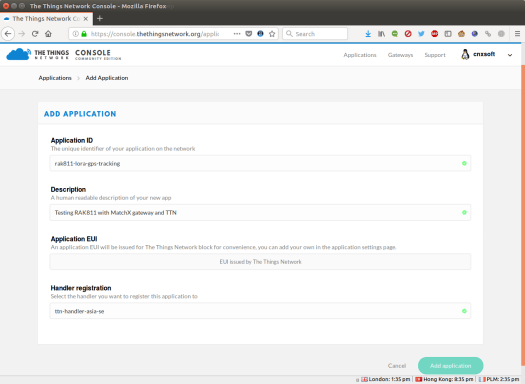Open the Downloads panel
Image resolution: width=525 pixels, height=384 pixels.
[368, 34]
